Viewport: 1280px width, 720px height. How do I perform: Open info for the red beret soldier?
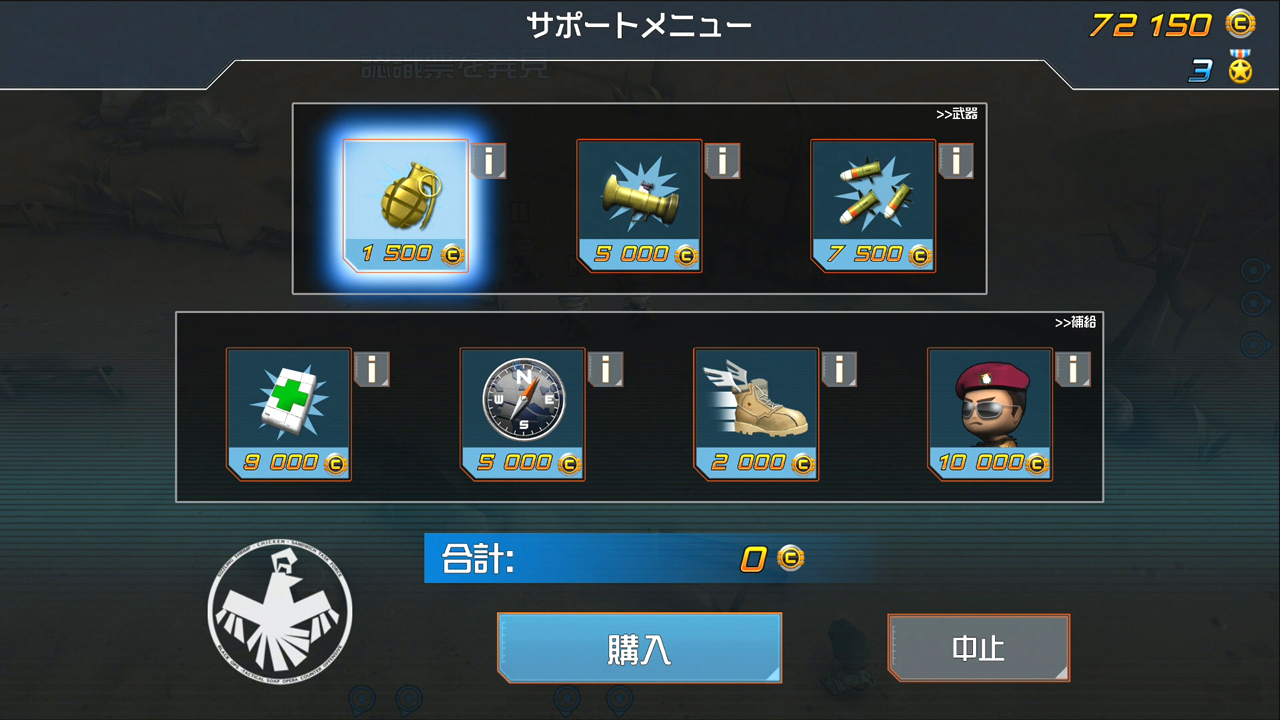tap(1073, 369)
